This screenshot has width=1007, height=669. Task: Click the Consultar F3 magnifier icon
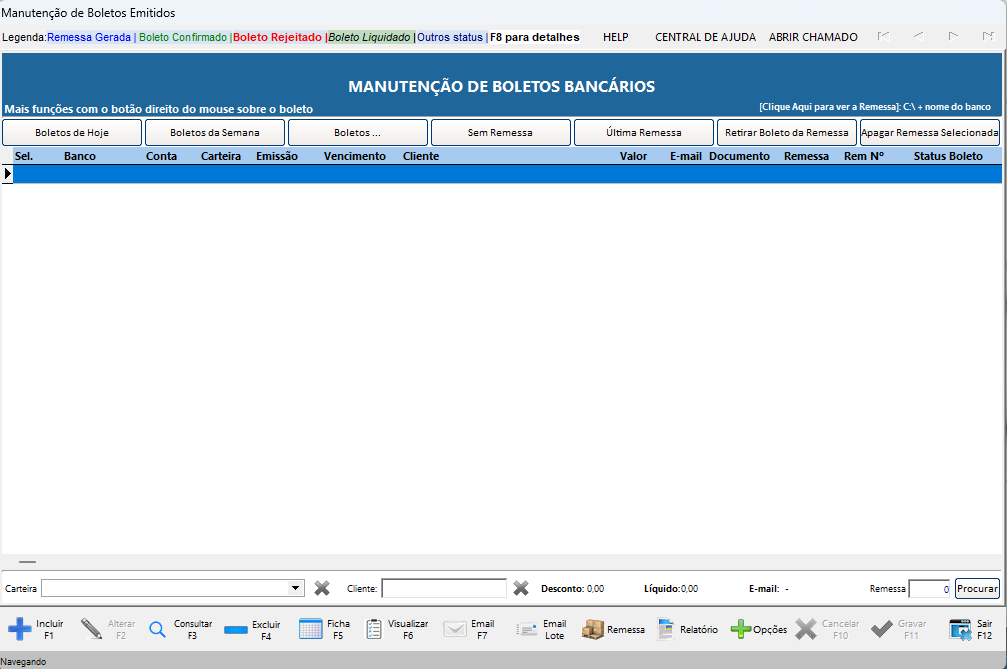click(x=157, y=629)
